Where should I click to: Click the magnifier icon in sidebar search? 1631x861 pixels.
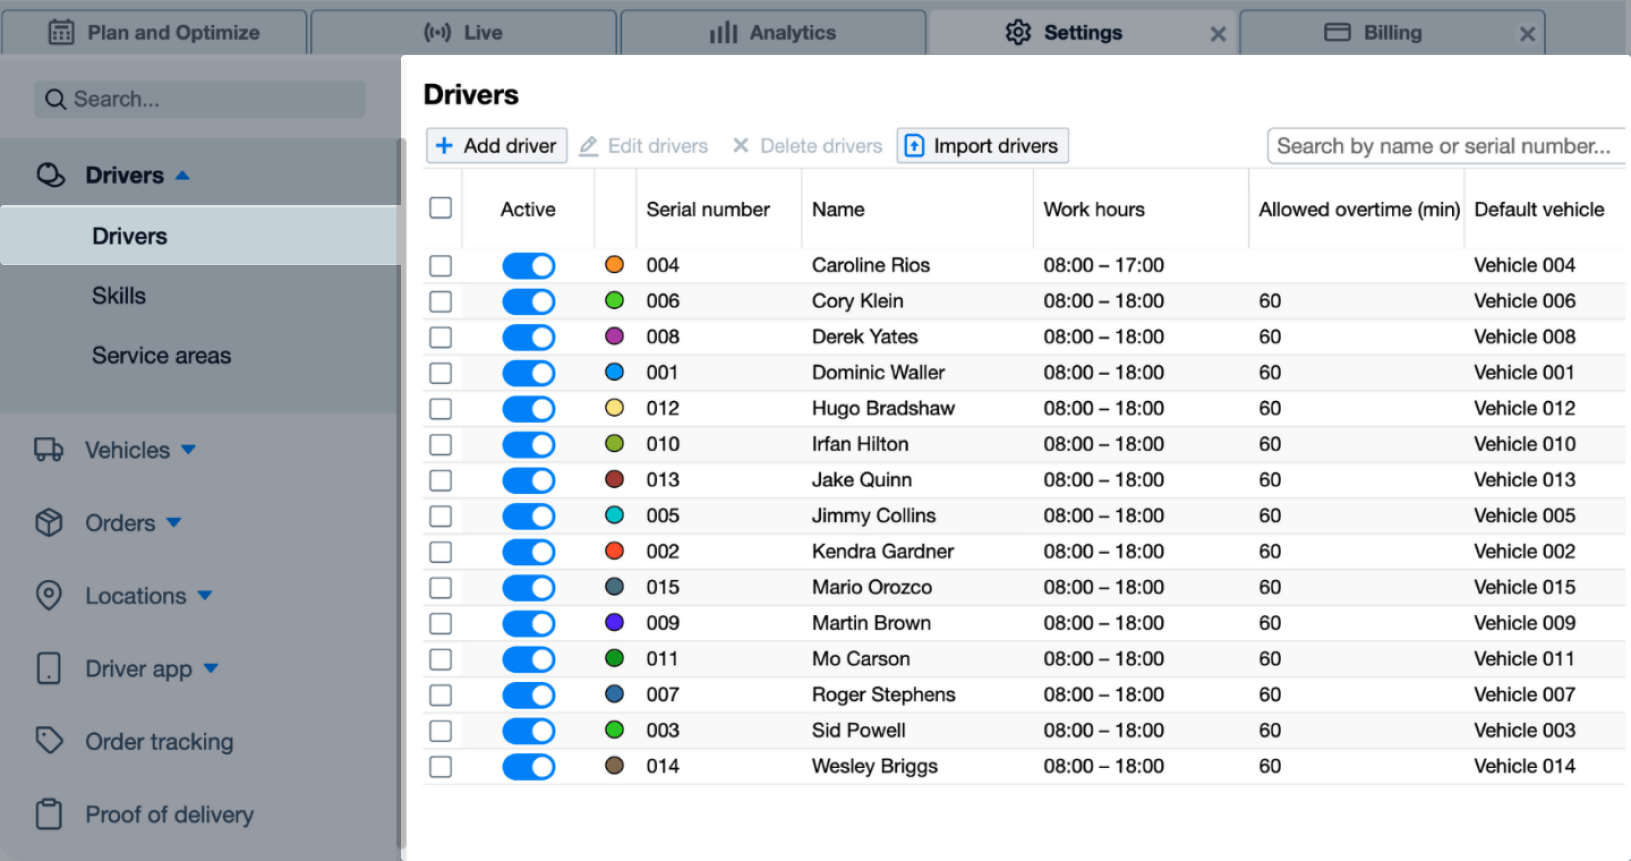point(56,99)
